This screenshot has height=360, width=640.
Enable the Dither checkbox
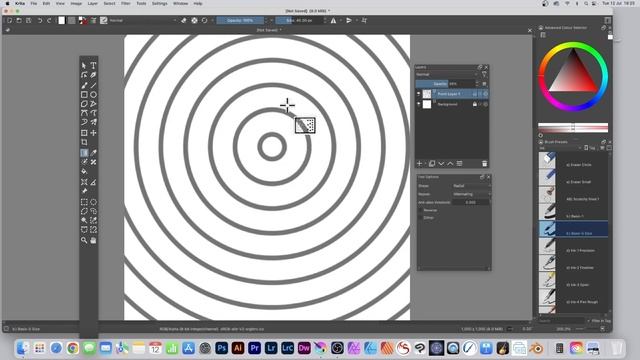click(420, 218)
